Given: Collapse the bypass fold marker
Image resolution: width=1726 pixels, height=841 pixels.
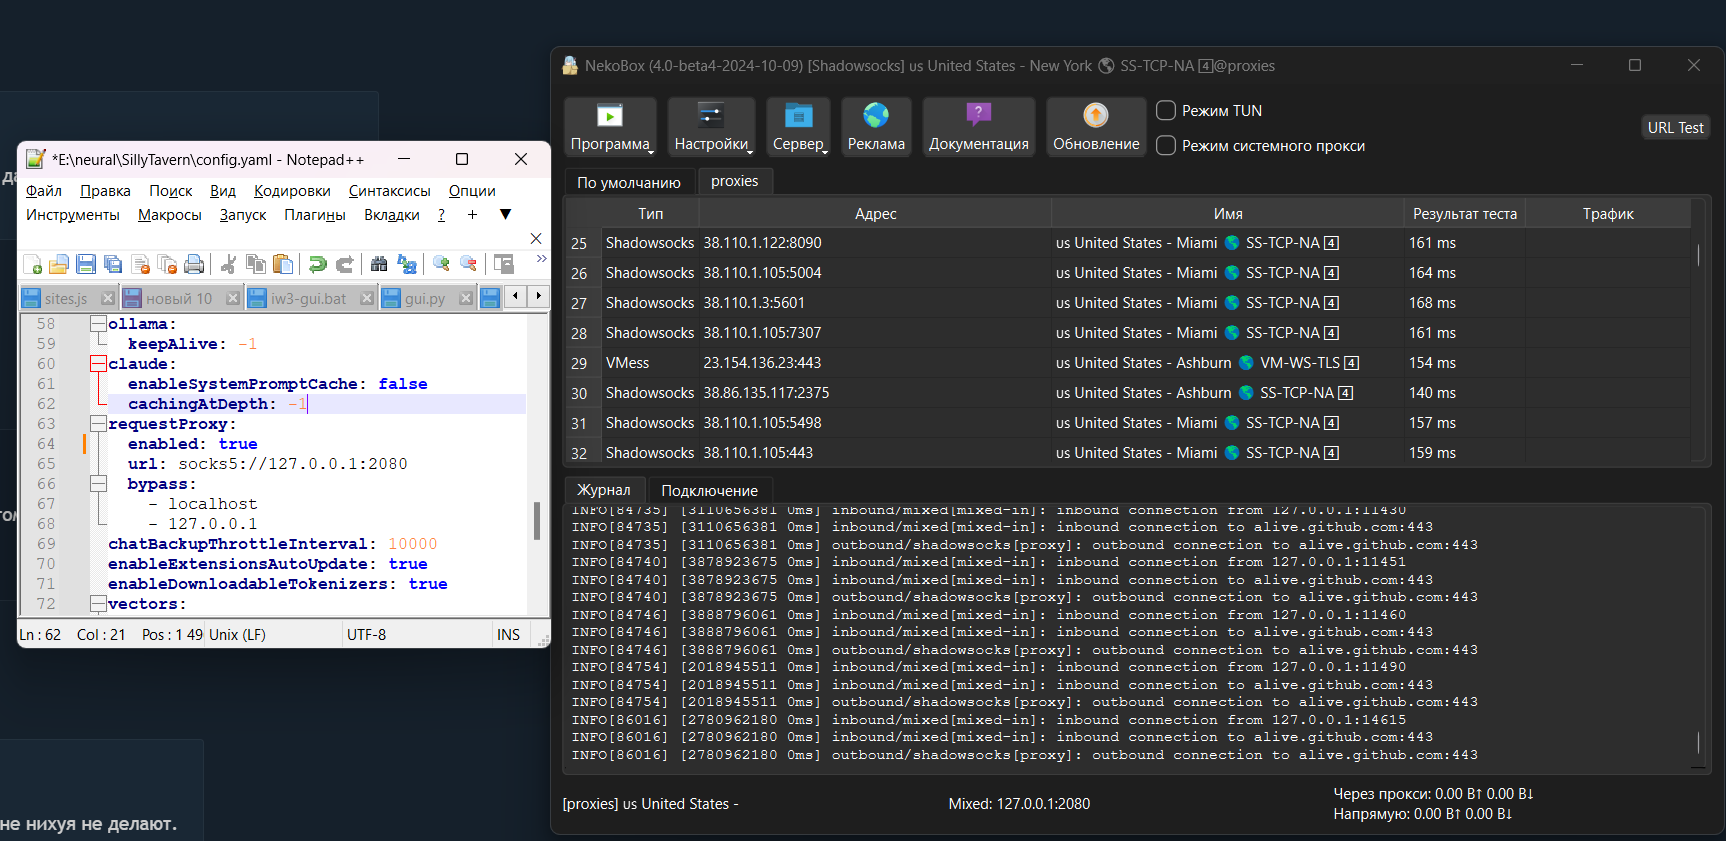Looking at the screenshot, I should point(98,484).
